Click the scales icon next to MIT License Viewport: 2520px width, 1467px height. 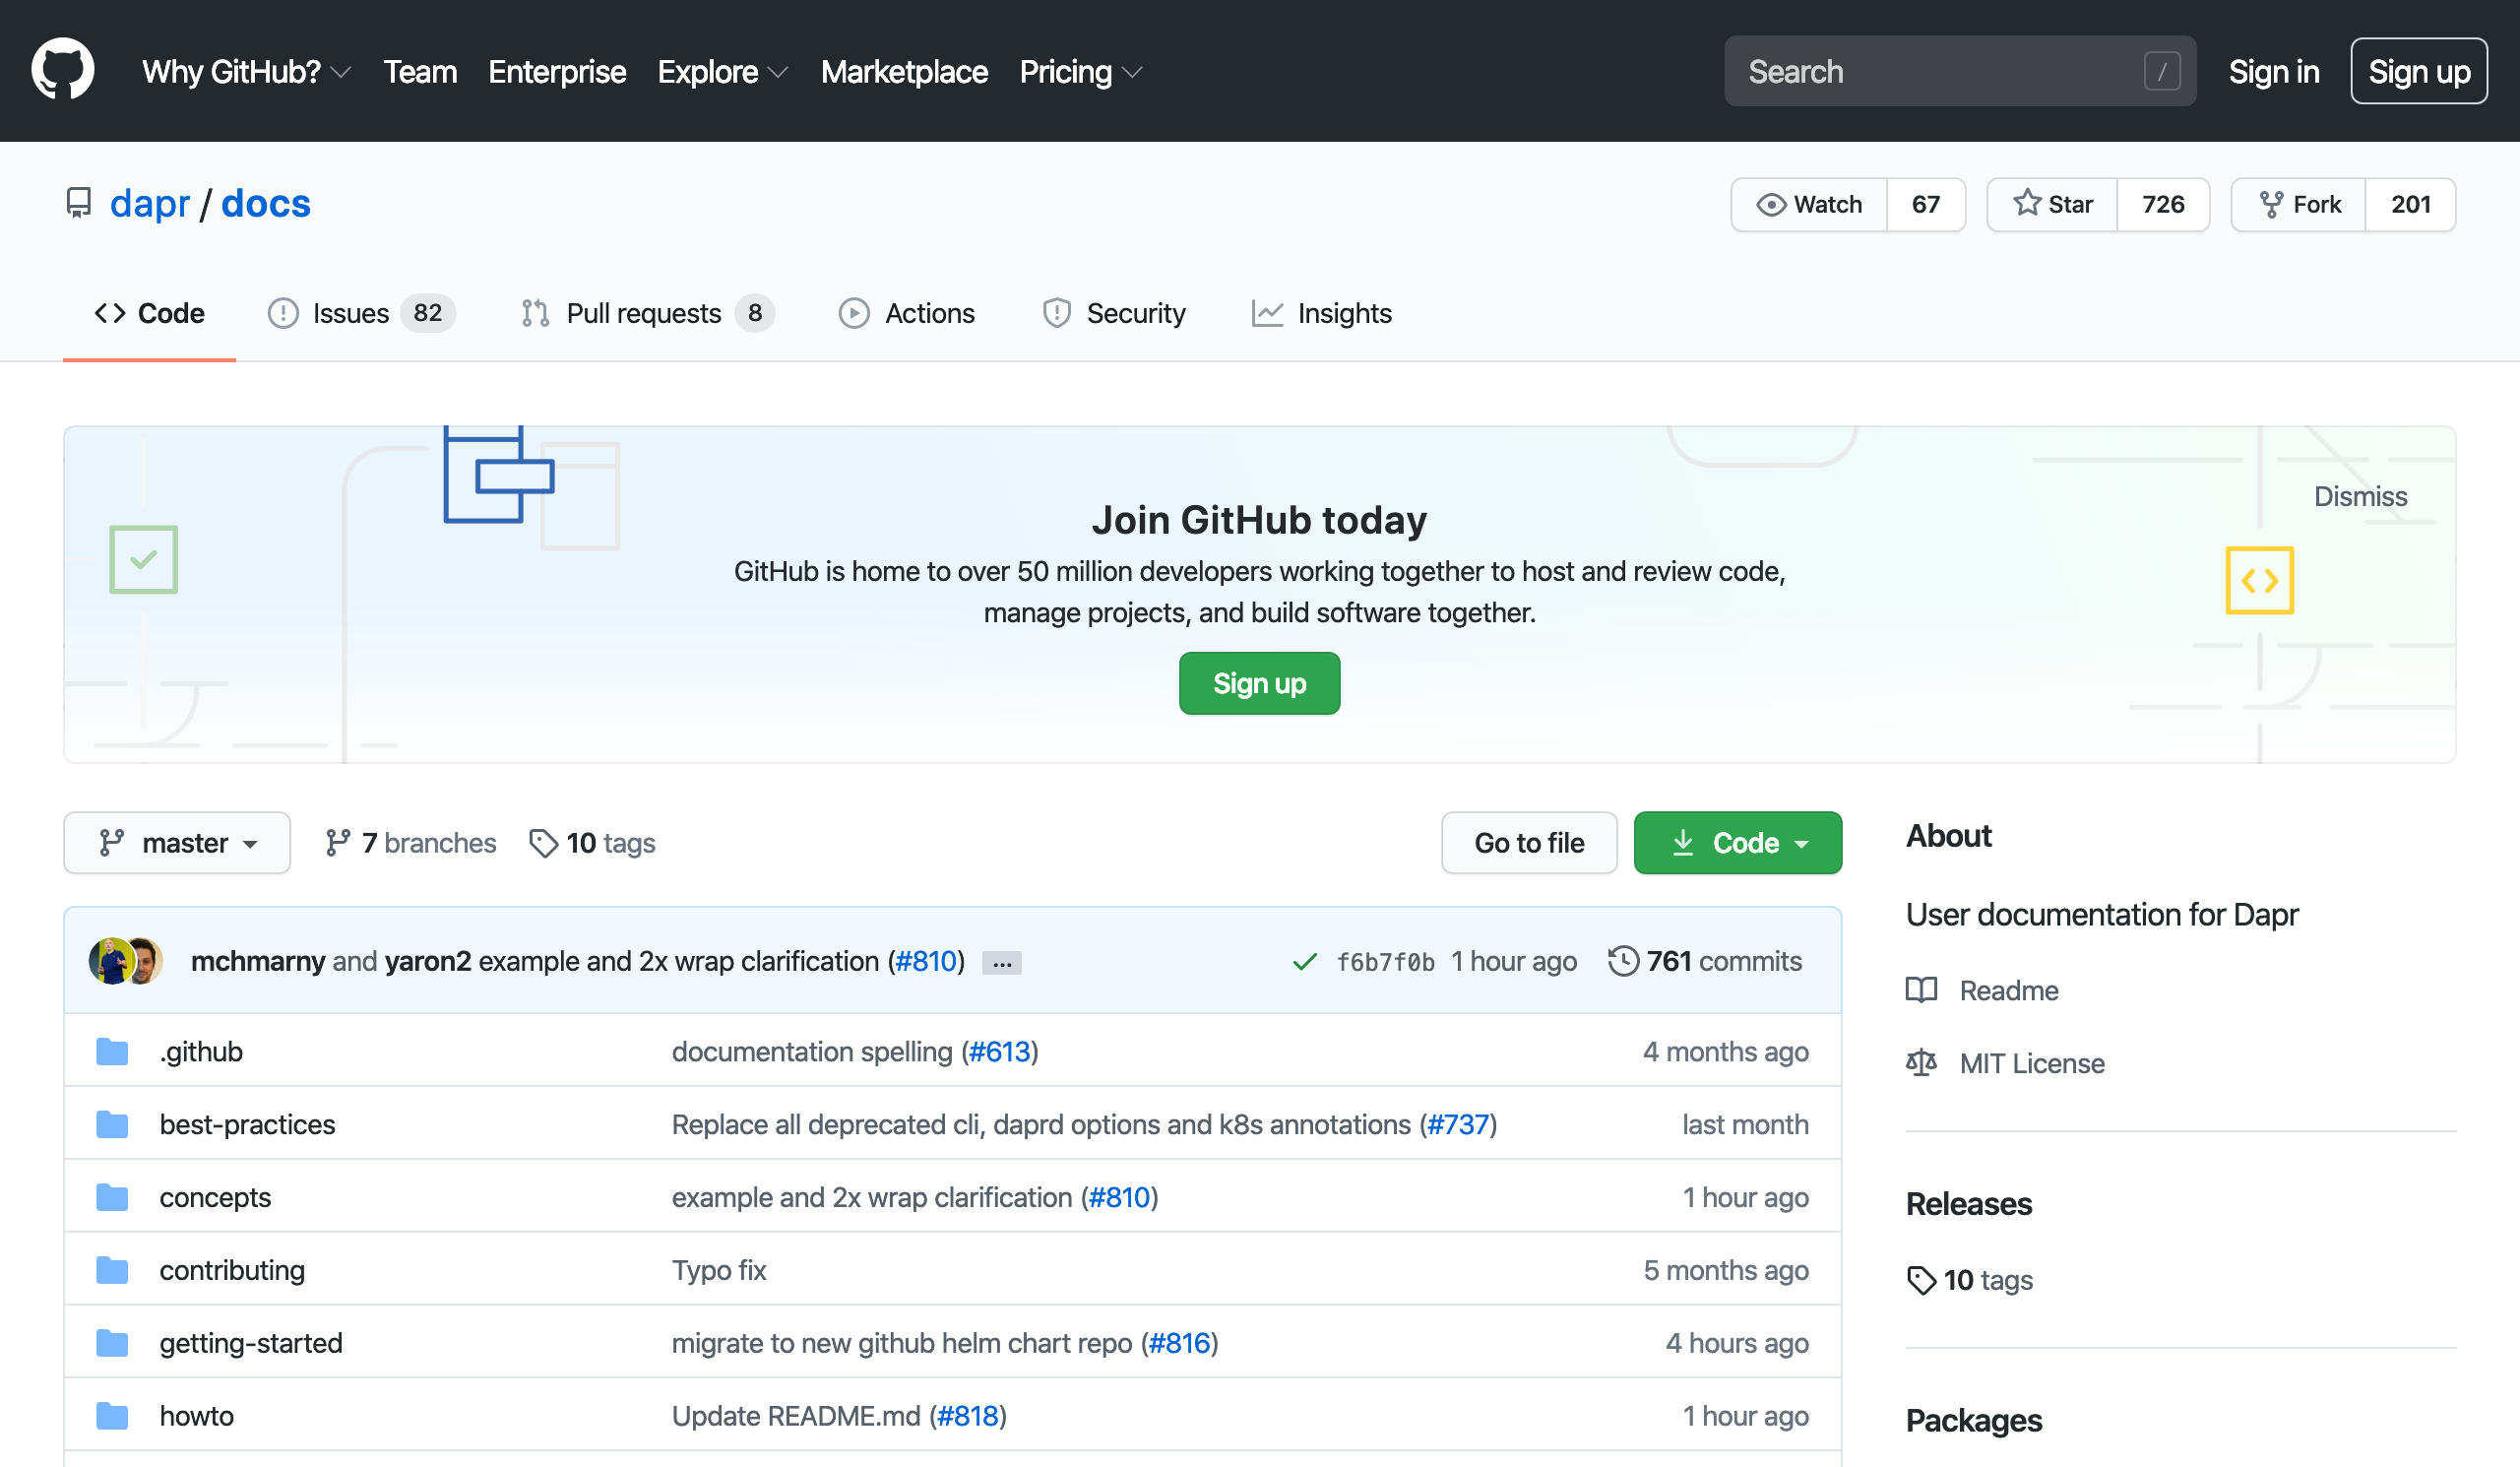pos(1921,1063)
